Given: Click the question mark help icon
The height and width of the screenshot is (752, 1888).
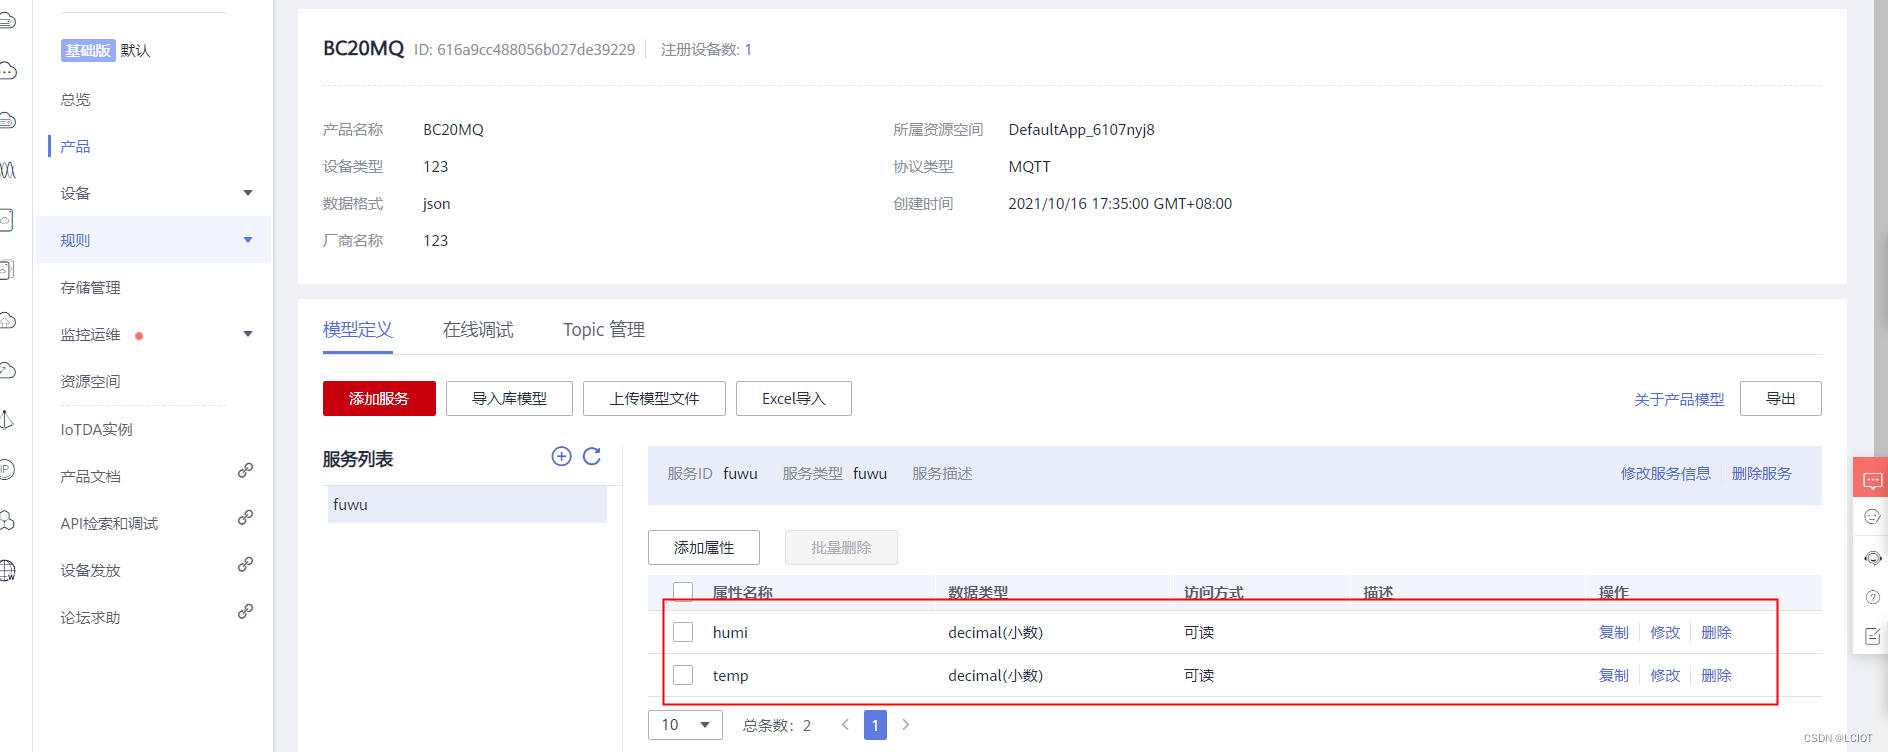Looking at the screenshot, I should pos(1872,597).
